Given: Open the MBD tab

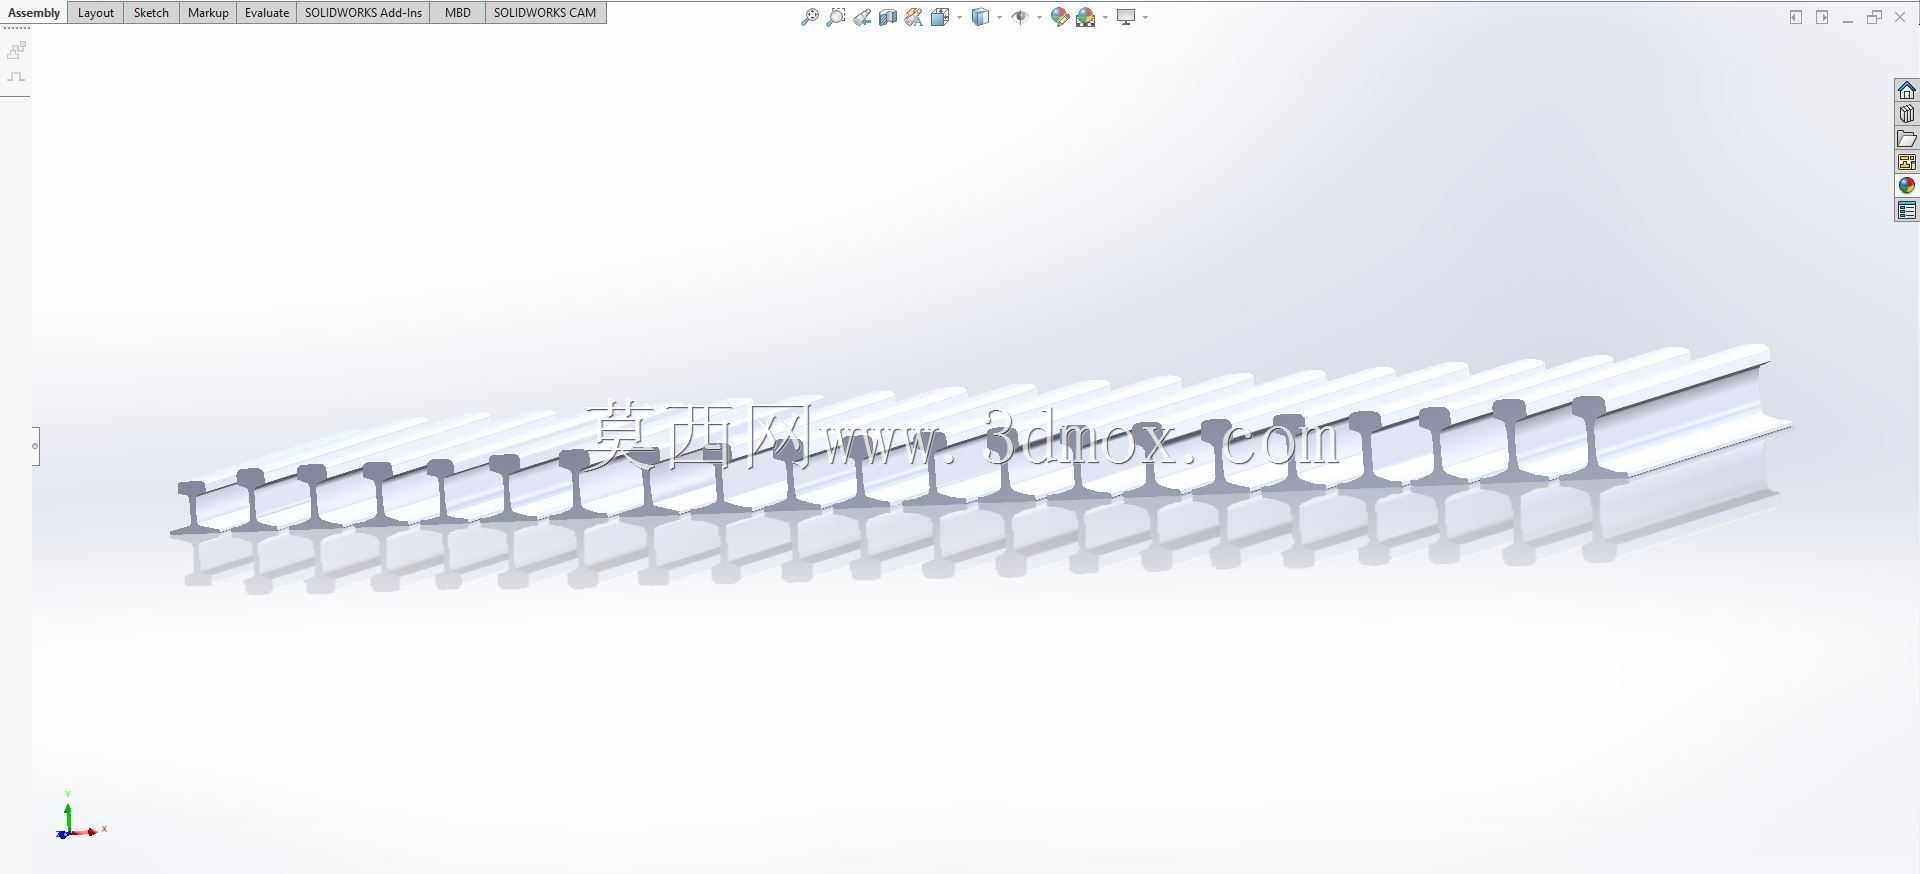Looking at the screenshot, I should [457, 13].
